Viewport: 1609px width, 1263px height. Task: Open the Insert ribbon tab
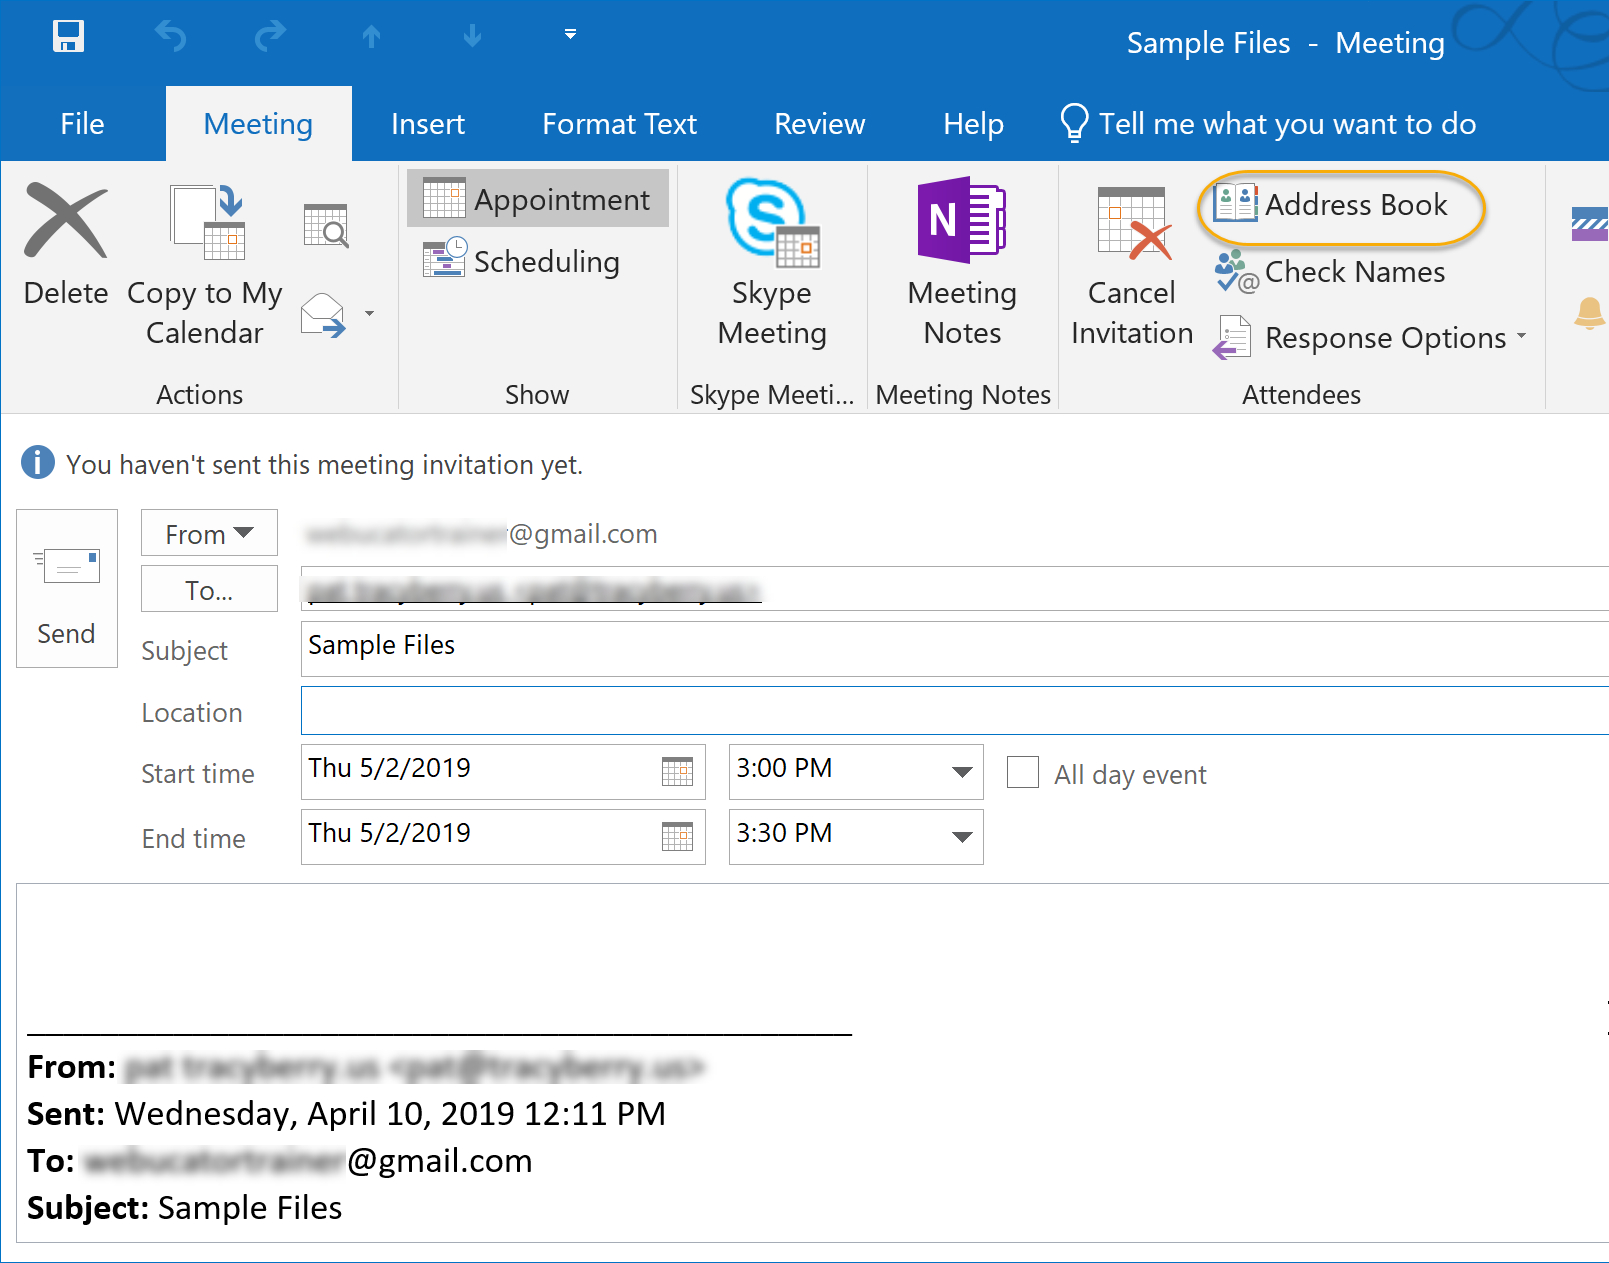click(428, 124)
